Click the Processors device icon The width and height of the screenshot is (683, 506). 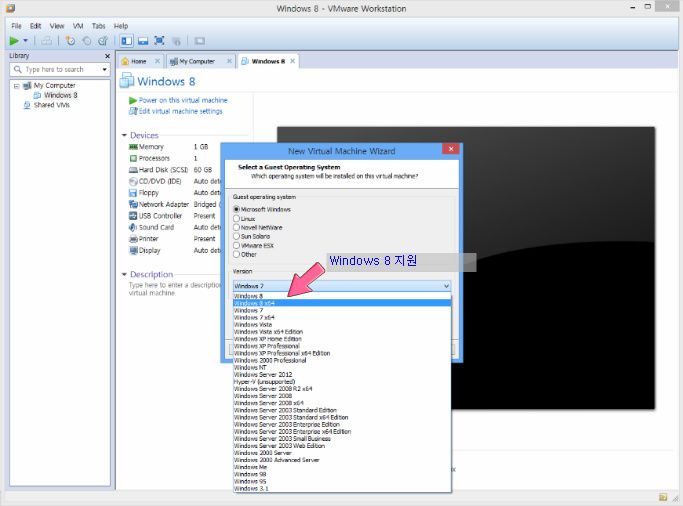point(133,158)
